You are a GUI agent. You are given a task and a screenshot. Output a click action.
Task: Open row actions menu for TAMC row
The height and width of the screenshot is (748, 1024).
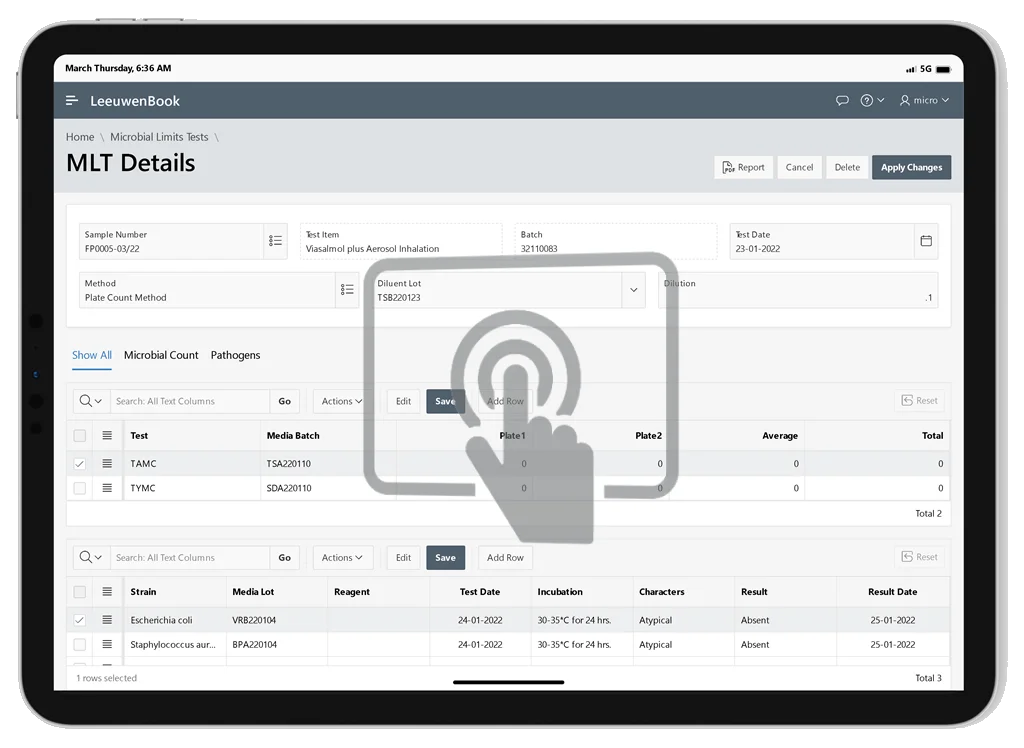tap(107, 464)
